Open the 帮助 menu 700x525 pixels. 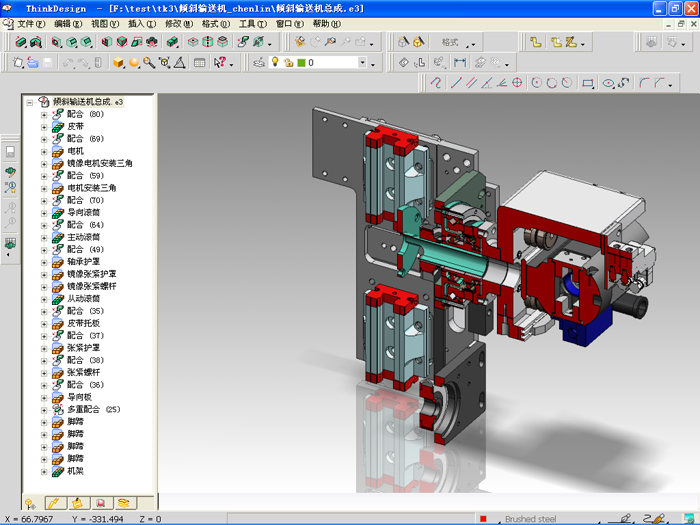pos(326,23)
